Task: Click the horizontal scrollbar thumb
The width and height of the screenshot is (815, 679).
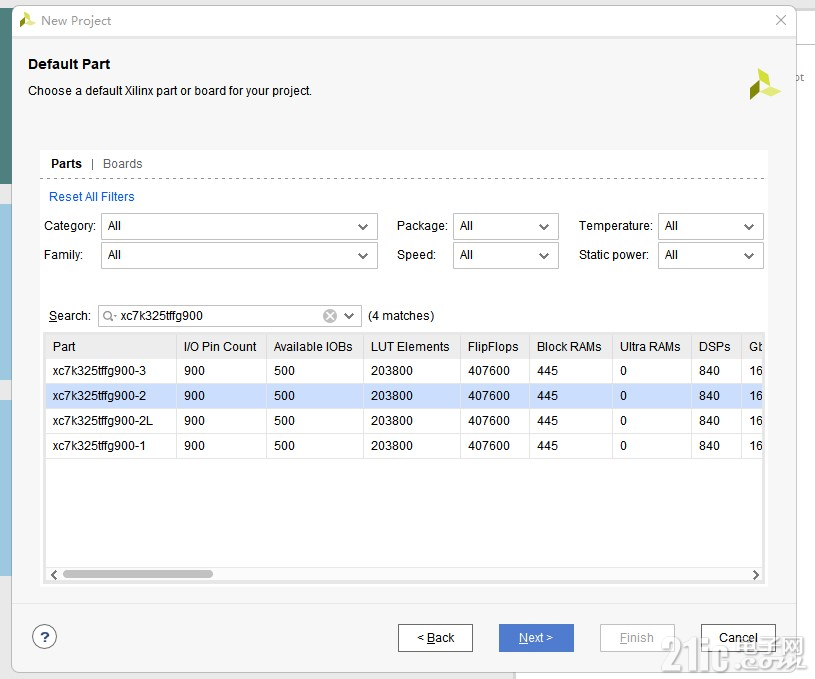Action: point(138,574)
